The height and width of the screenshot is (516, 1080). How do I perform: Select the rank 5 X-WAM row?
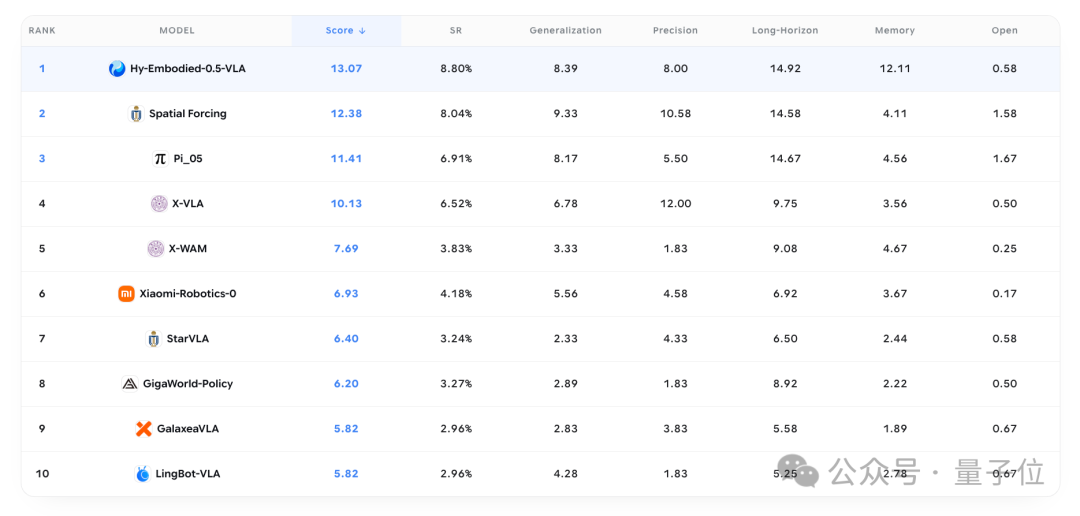[541, 249]
